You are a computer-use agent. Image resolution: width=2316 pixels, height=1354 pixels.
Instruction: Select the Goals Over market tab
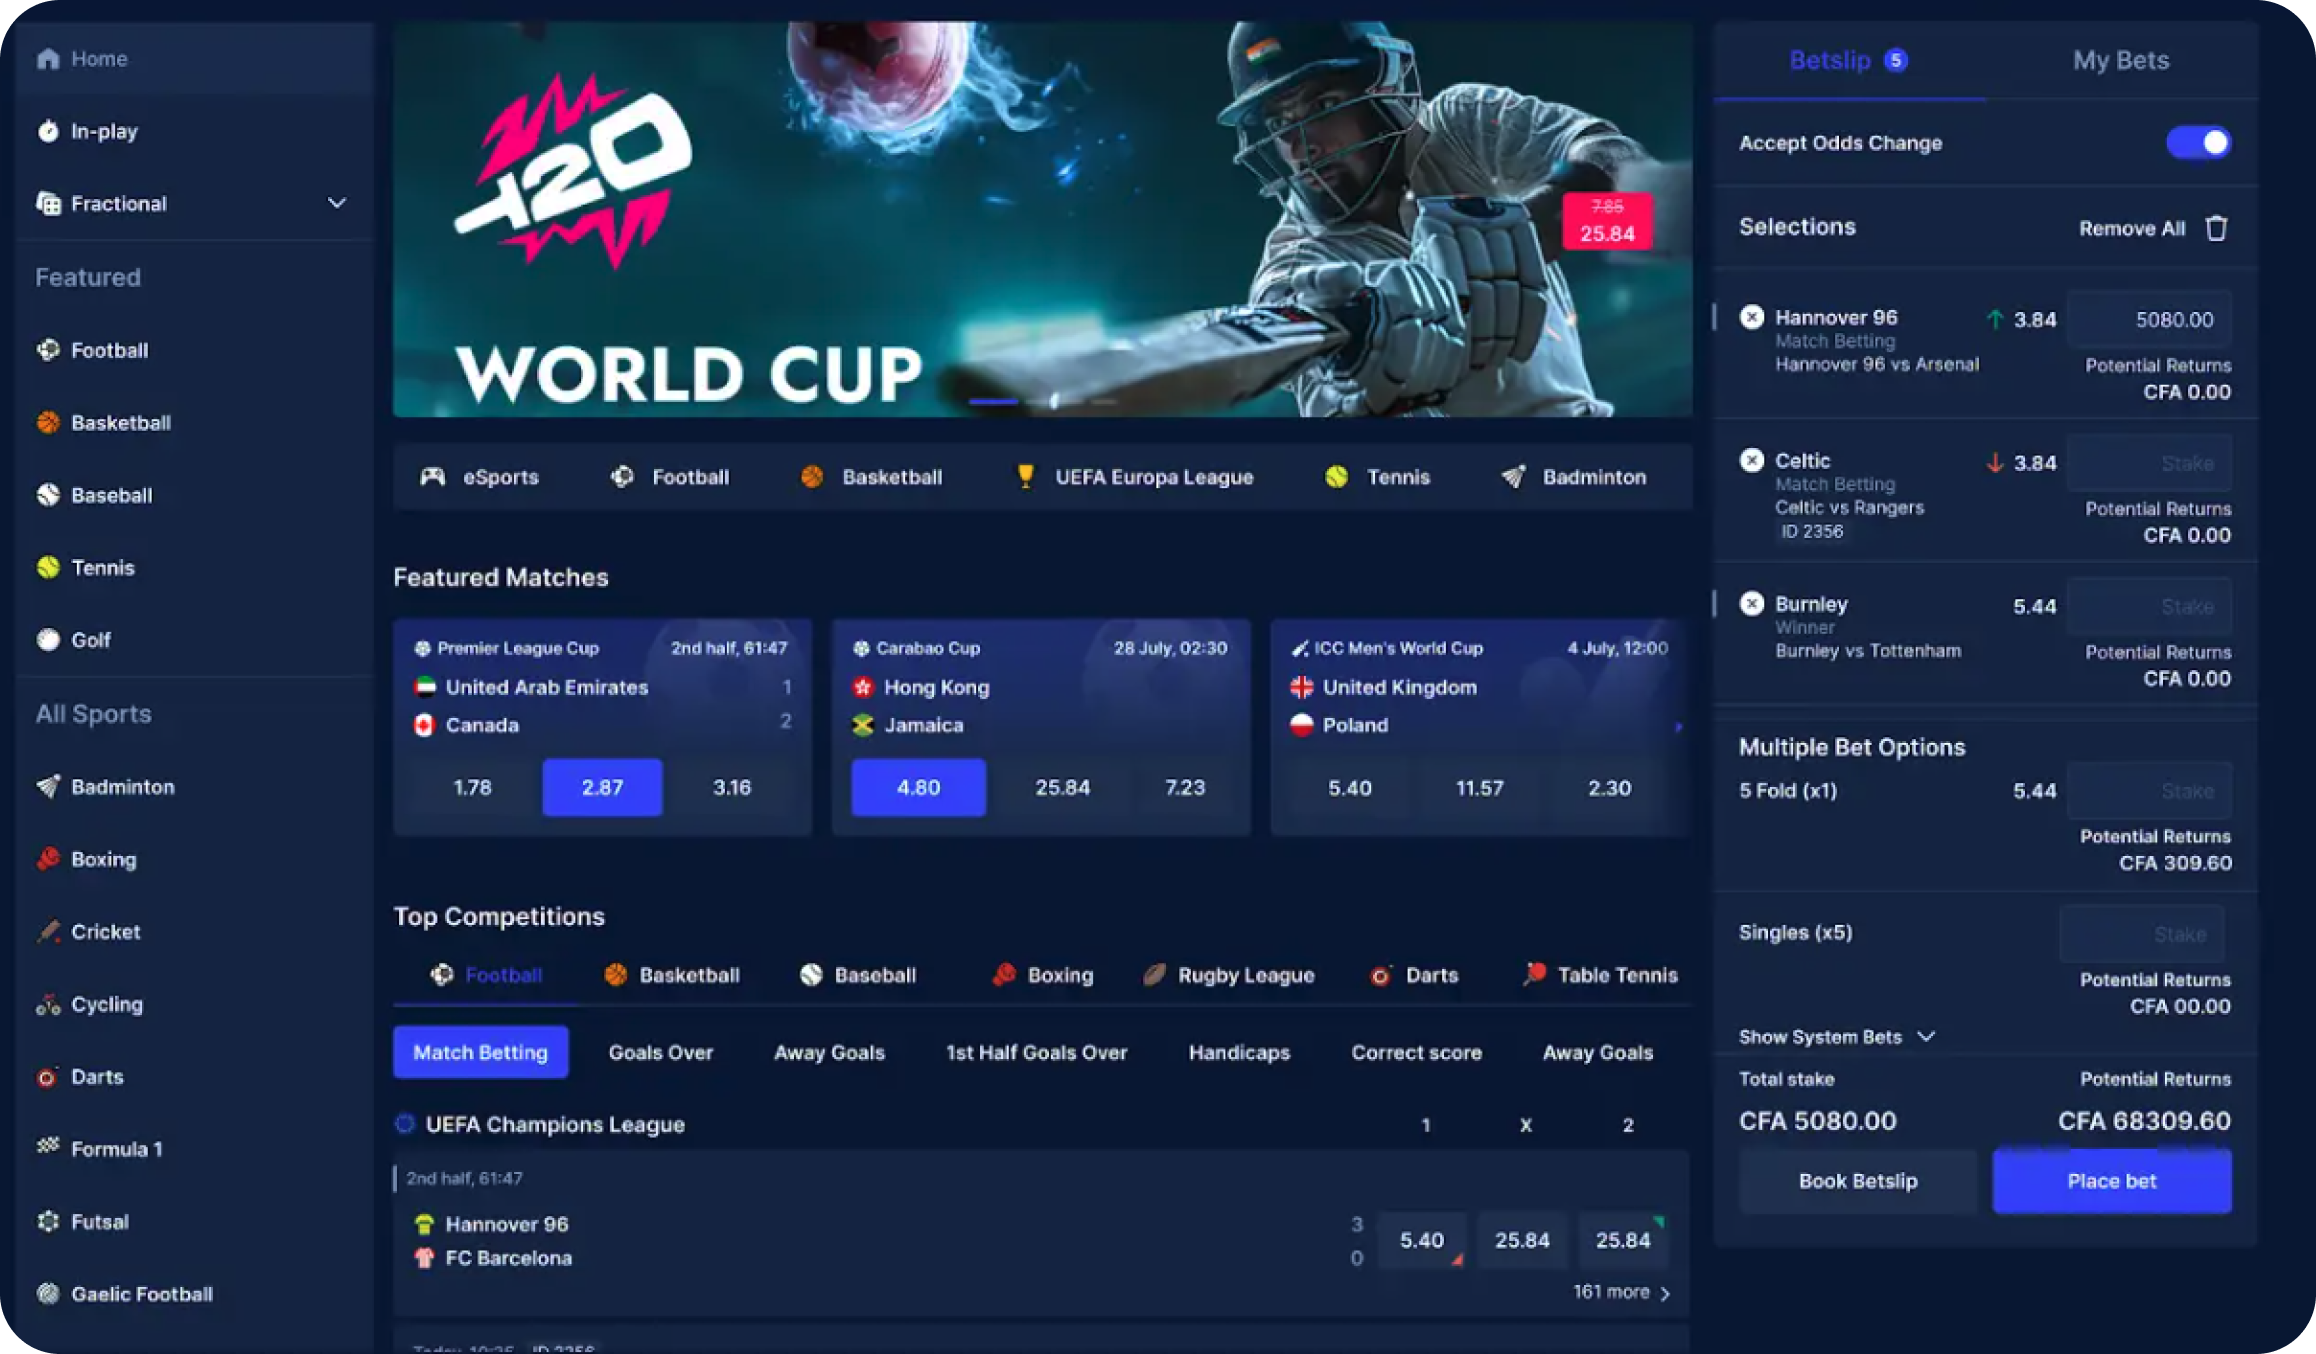[x=661, y=1052]
